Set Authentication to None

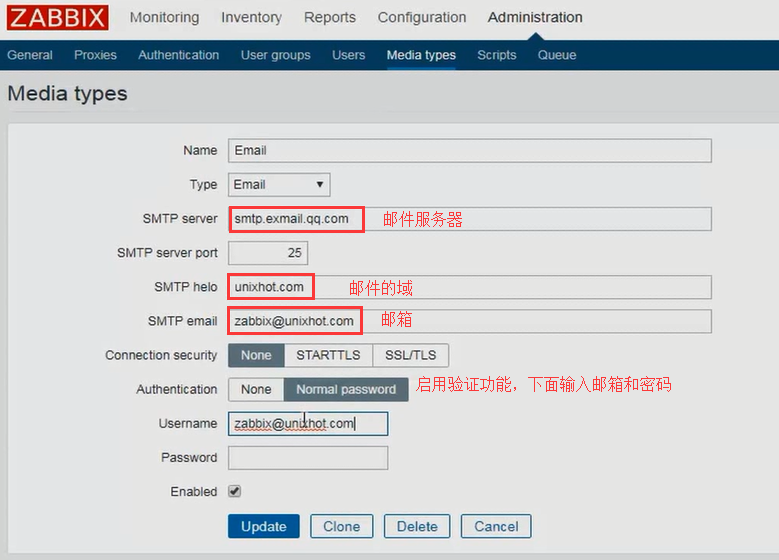tap(256, 390)
